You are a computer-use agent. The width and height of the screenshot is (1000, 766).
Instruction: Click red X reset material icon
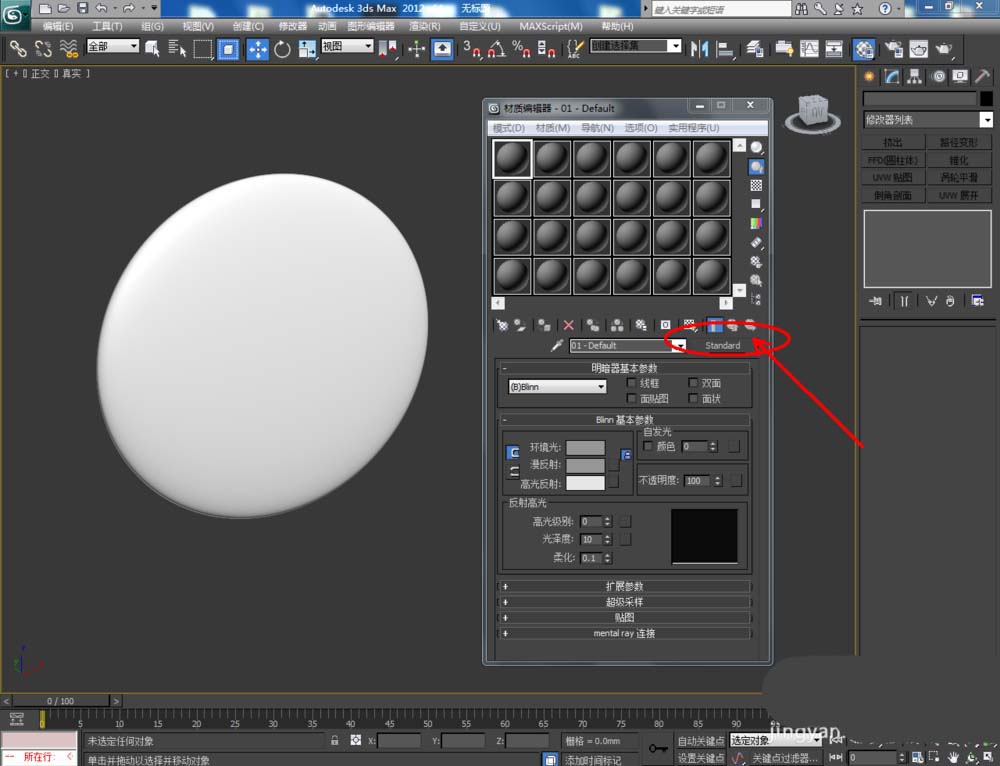pos(569,325)
